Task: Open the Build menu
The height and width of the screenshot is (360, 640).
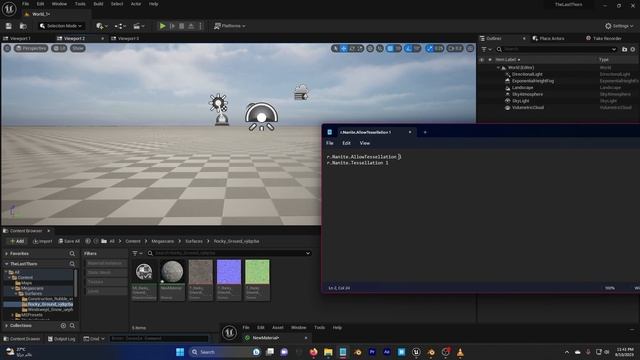Action: point(98,4)
